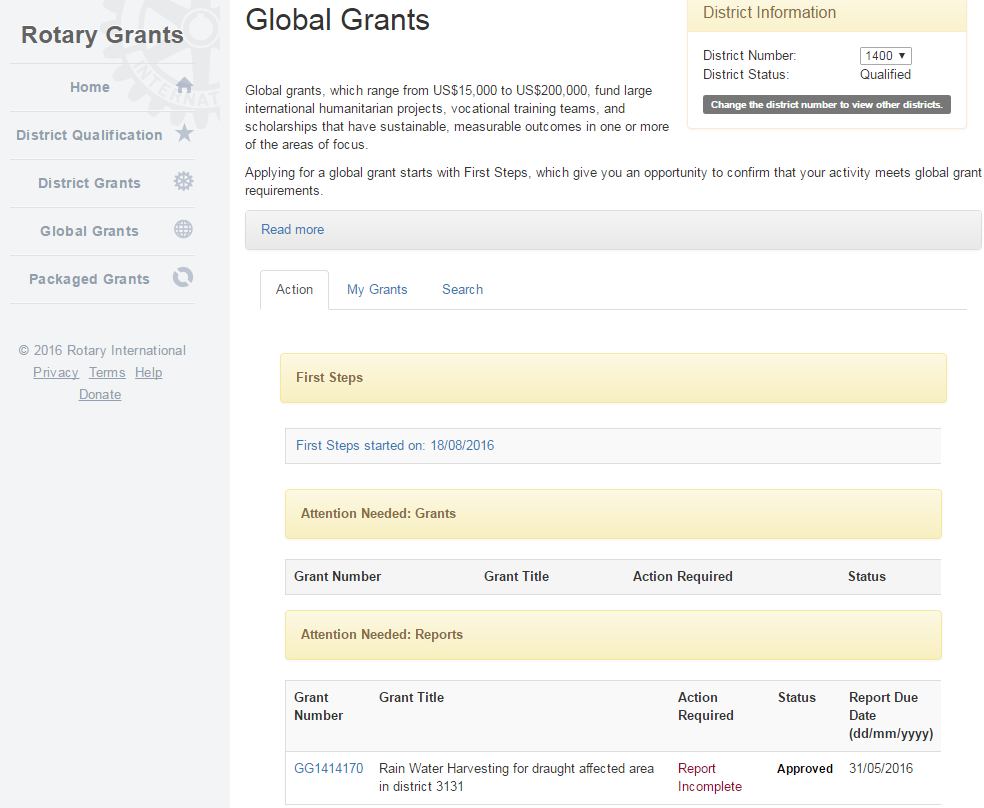The image size is (984, 808).
Task: Click the Donate footer link
Action: pyautogui.click(x=100, y=395)
